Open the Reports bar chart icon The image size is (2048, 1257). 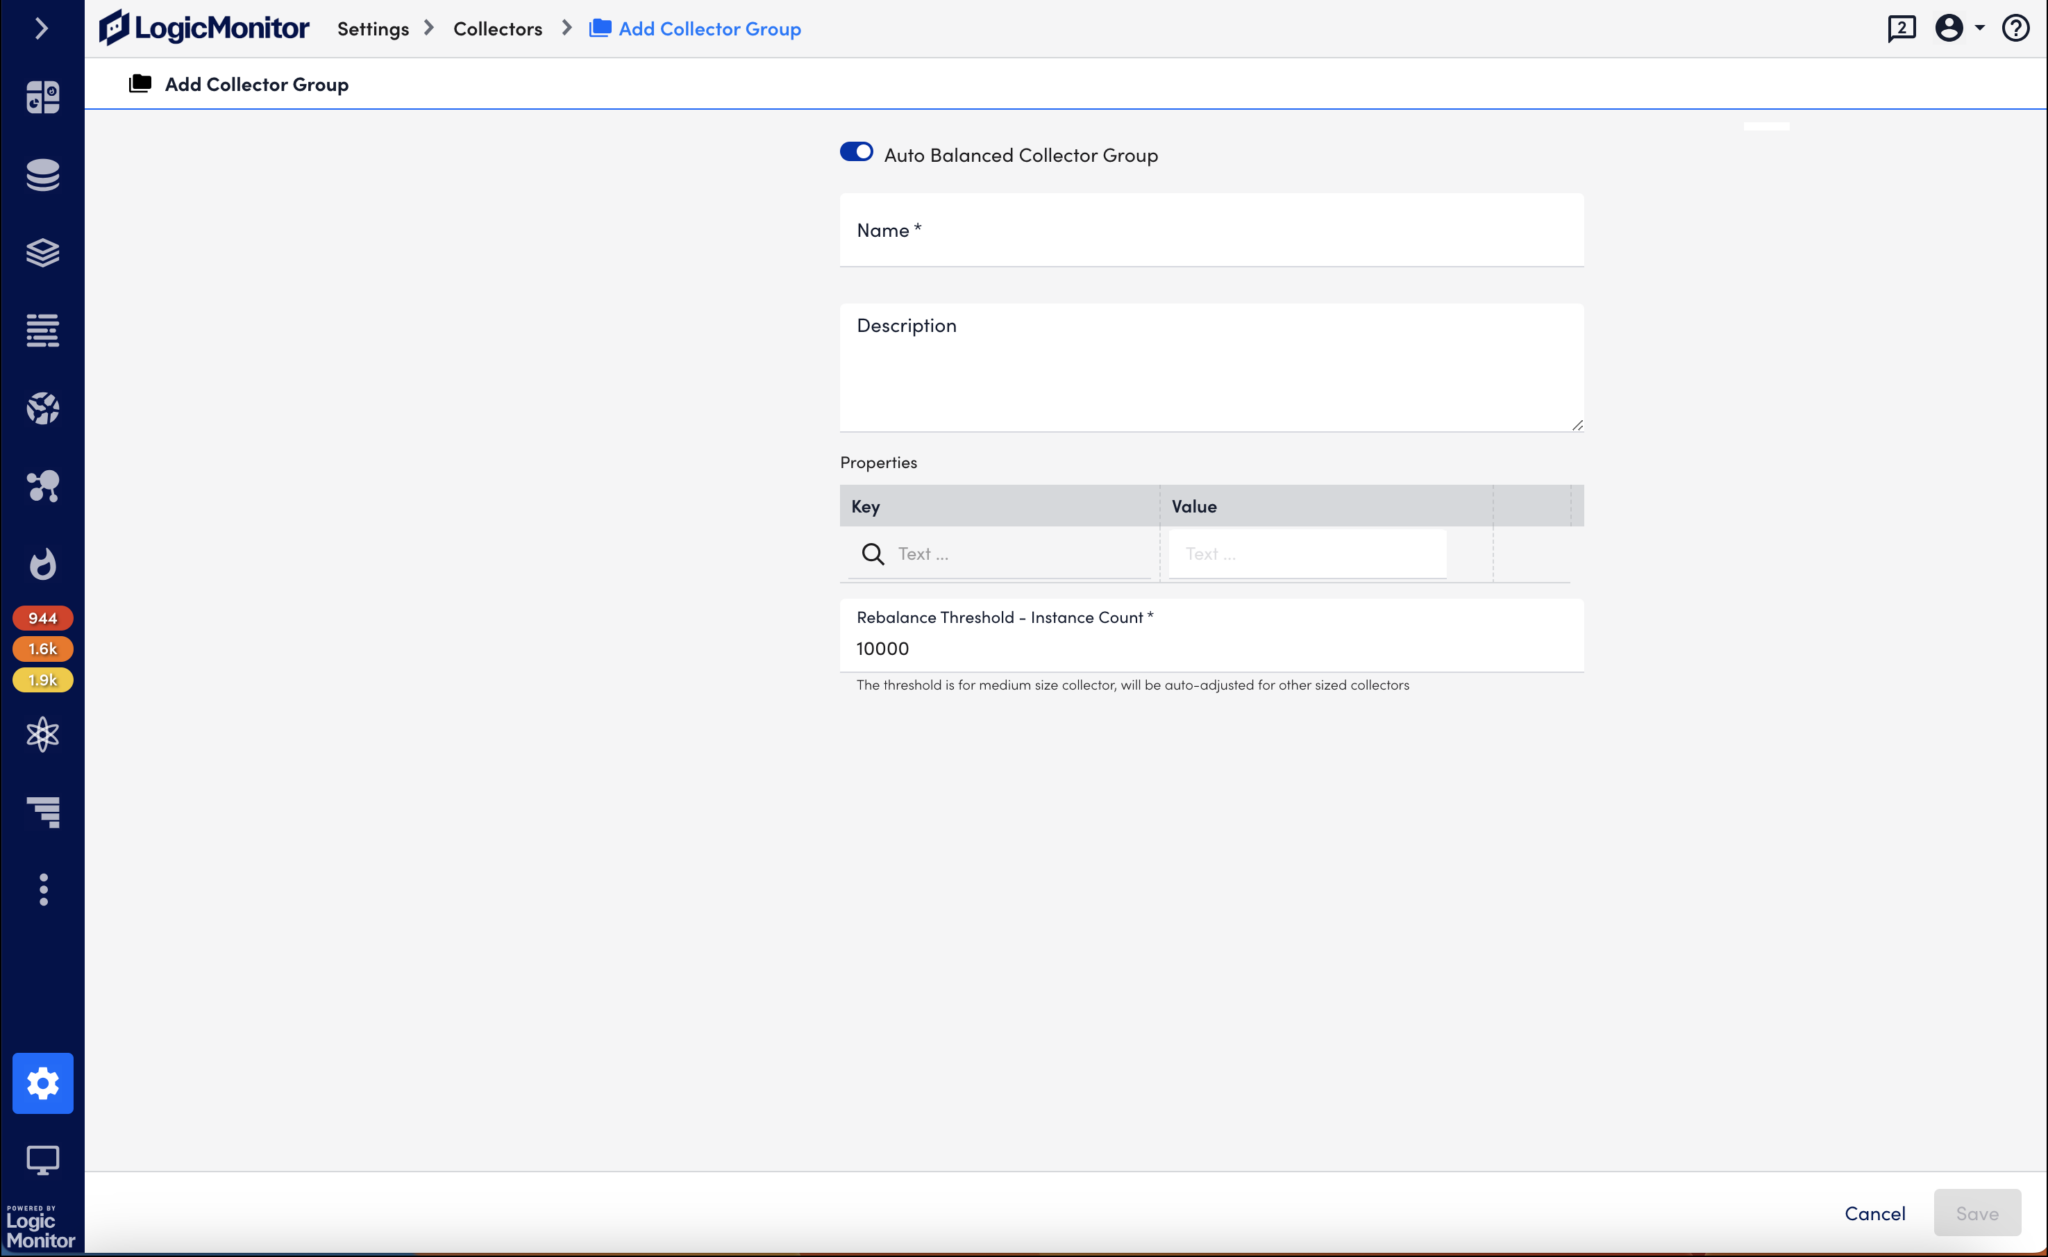(x=42, y=812)
